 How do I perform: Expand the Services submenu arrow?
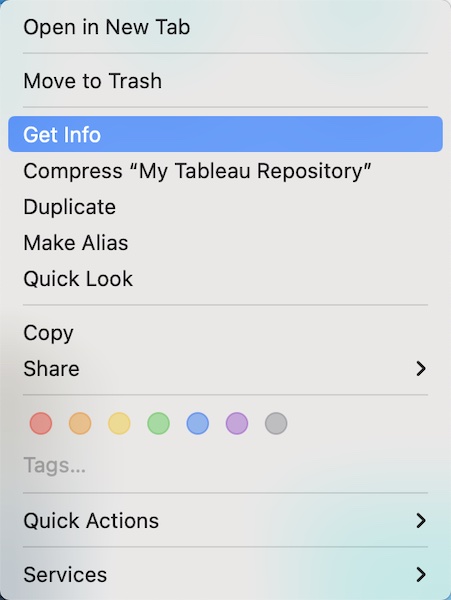point(421,574)
